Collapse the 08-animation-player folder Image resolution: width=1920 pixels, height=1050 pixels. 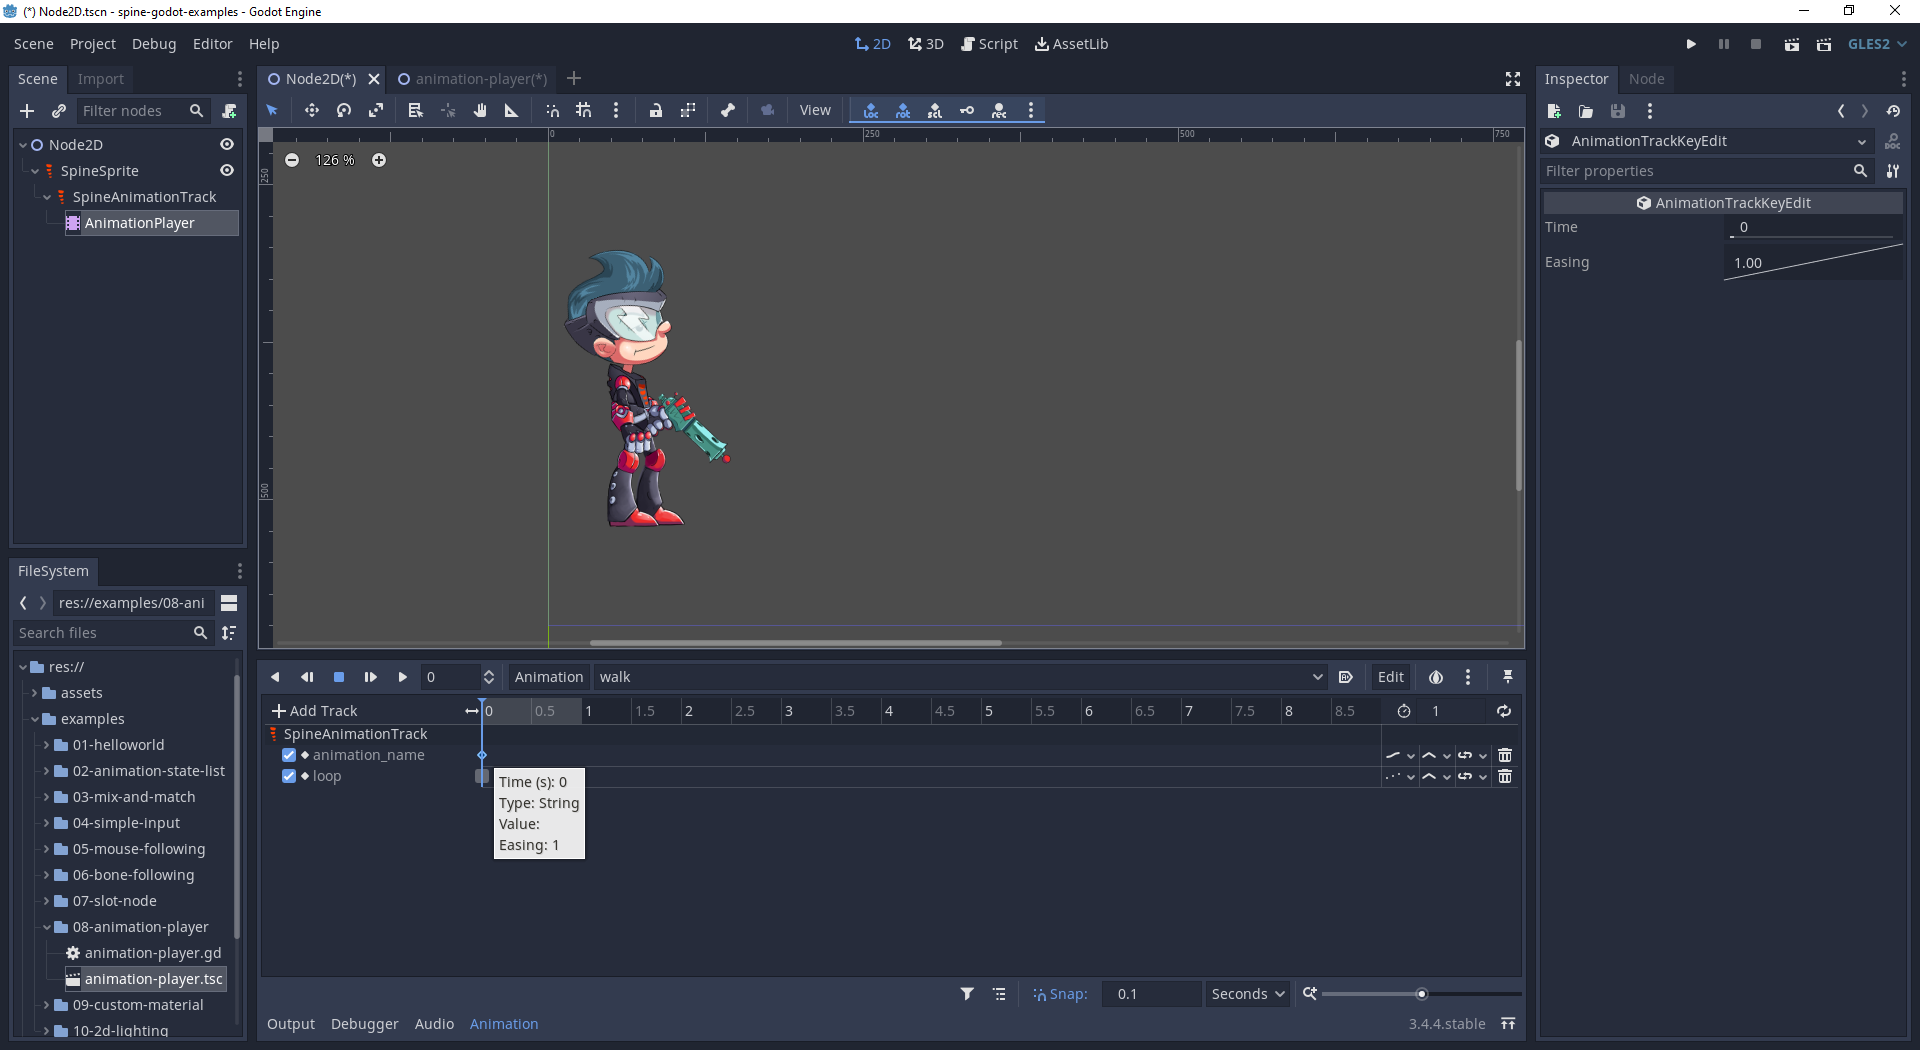46,927
